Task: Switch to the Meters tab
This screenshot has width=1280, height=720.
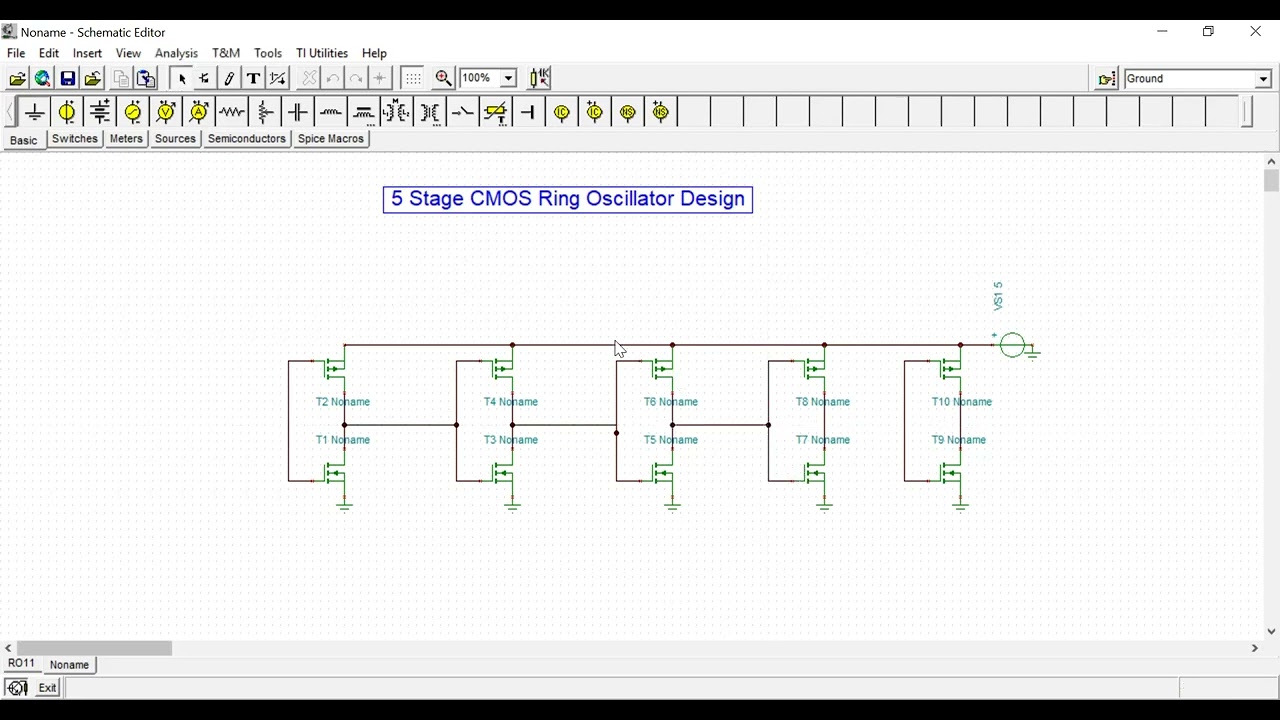Action: coord(126,139)
